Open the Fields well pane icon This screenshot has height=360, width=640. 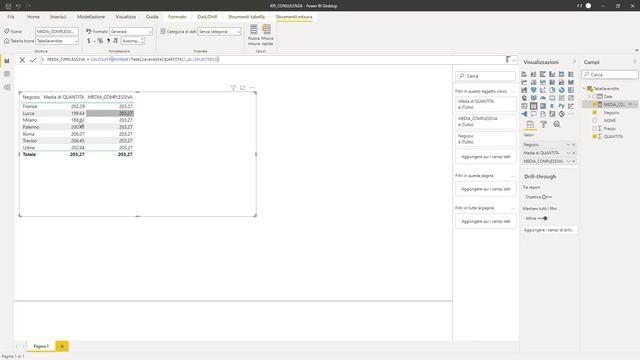[x=530, y=124]
